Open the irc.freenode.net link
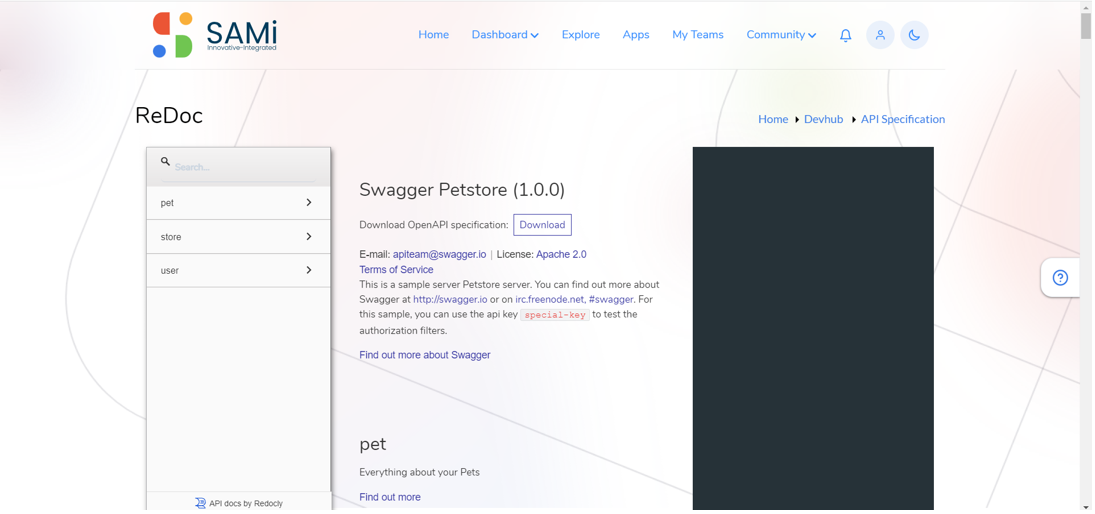The height and width of the screenshot is (514, 1095). (x=550, y=300)
